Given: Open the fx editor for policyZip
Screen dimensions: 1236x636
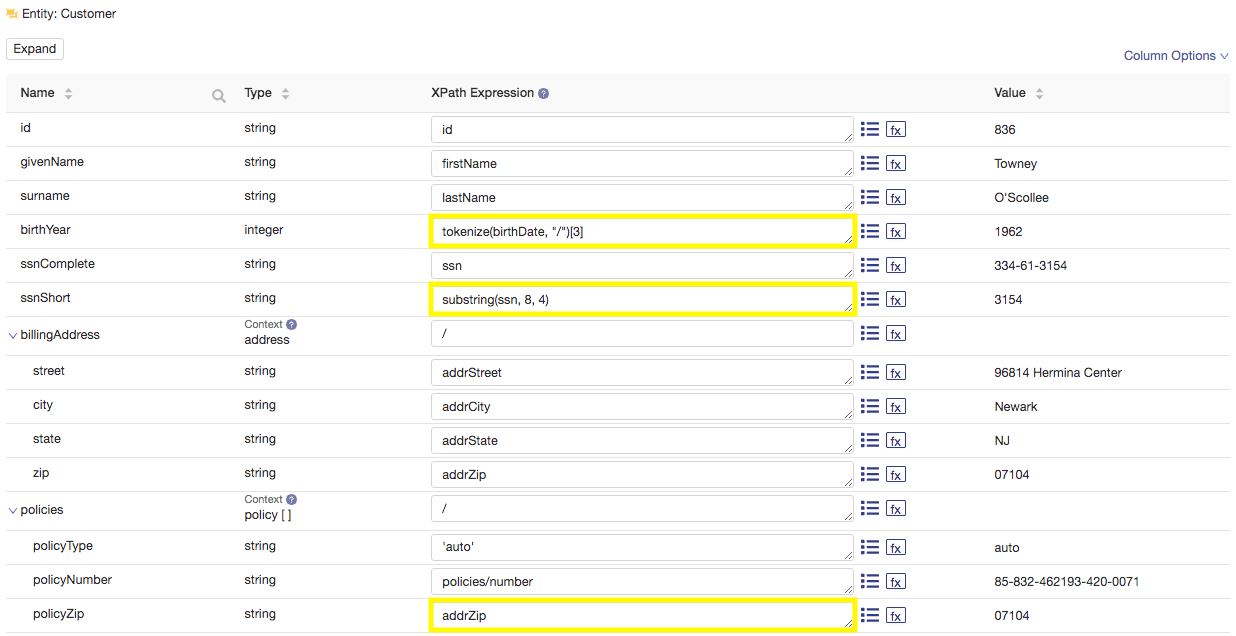Looking at the screenshot, I should click(896, 615).
